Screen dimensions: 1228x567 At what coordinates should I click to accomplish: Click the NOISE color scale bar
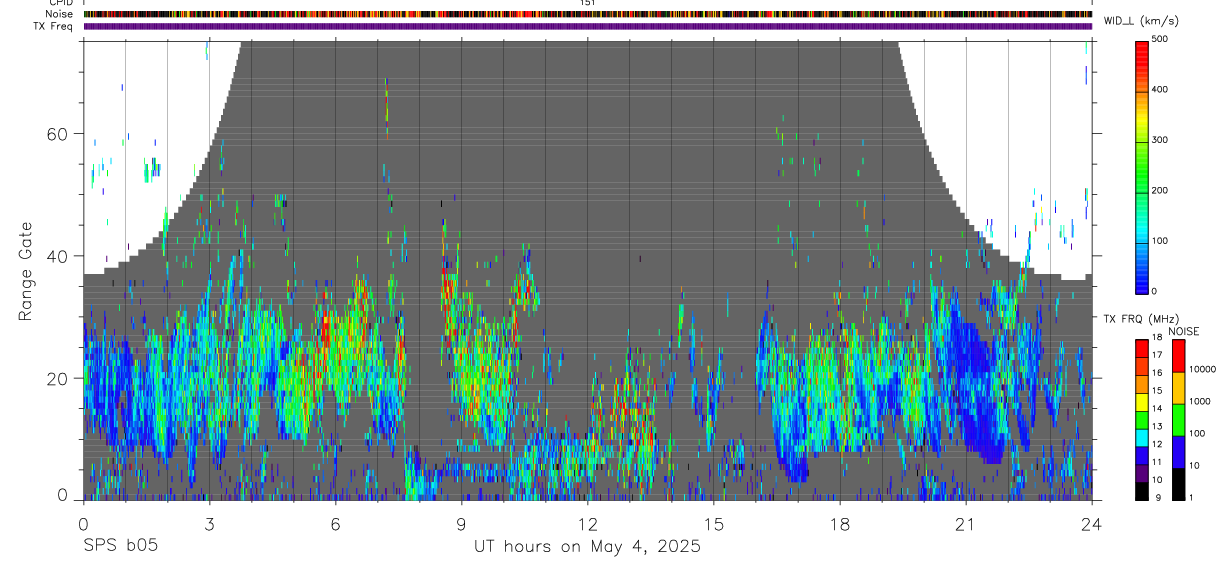point(1178,419)
